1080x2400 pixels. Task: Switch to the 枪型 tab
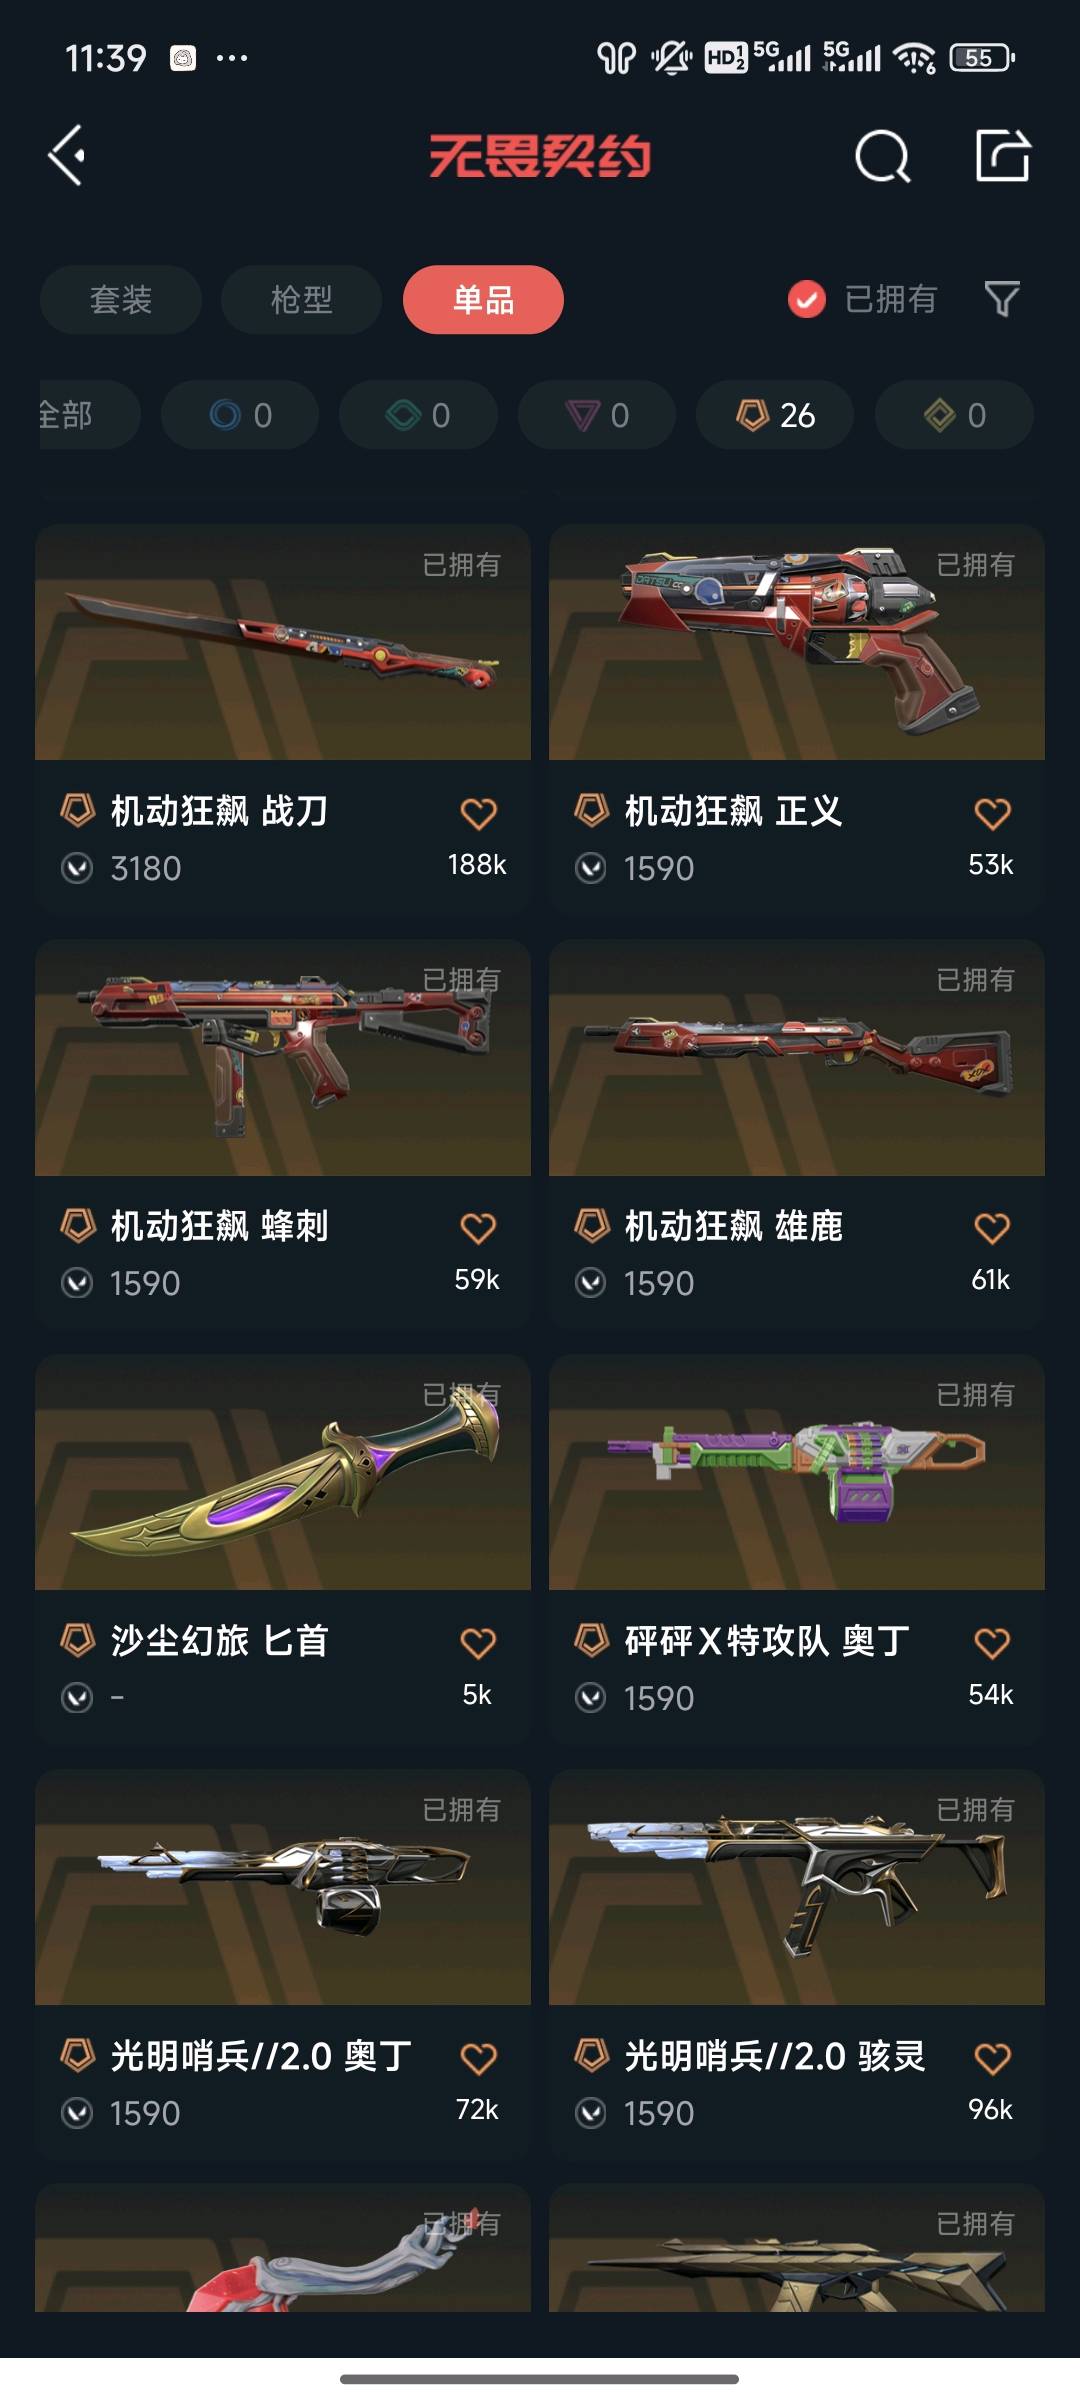[301, 299]
